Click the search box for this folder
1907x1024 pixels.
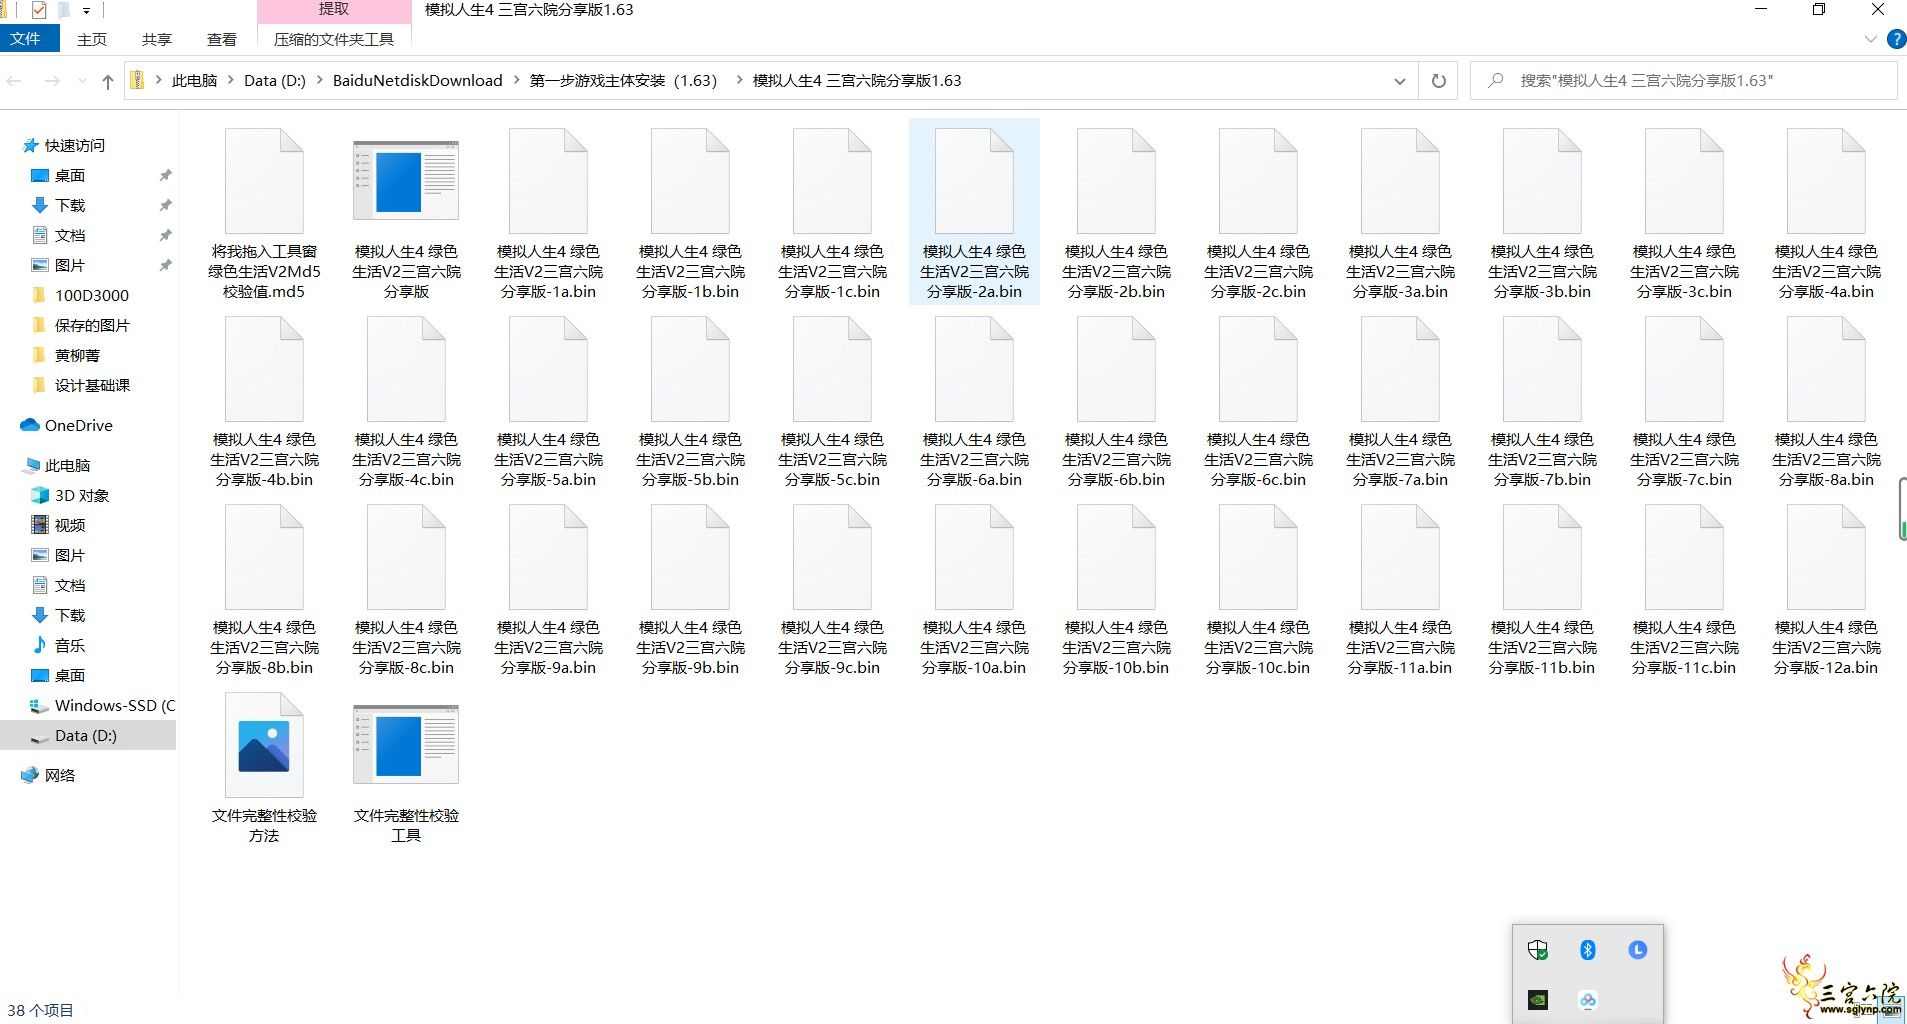[x=1683, y=81]
